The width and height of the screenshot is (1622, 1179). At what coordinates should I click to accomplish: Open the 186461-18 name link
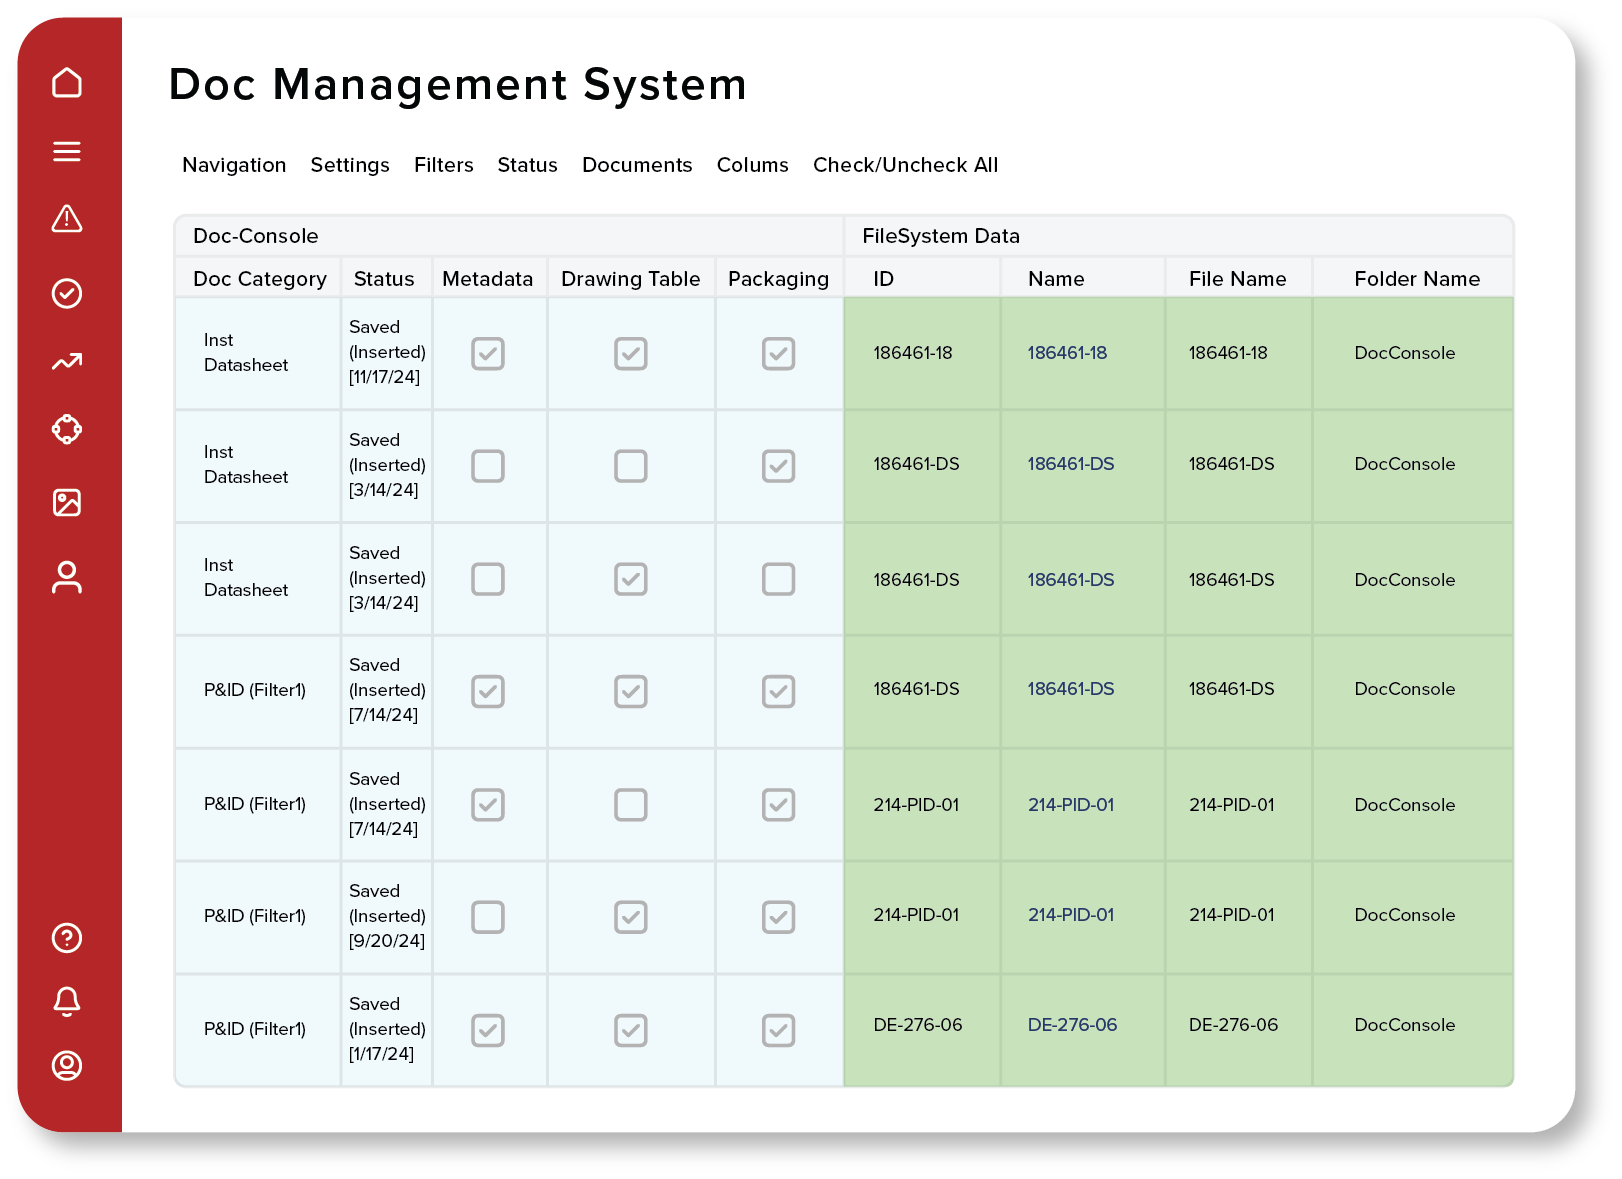(1070, 353)
